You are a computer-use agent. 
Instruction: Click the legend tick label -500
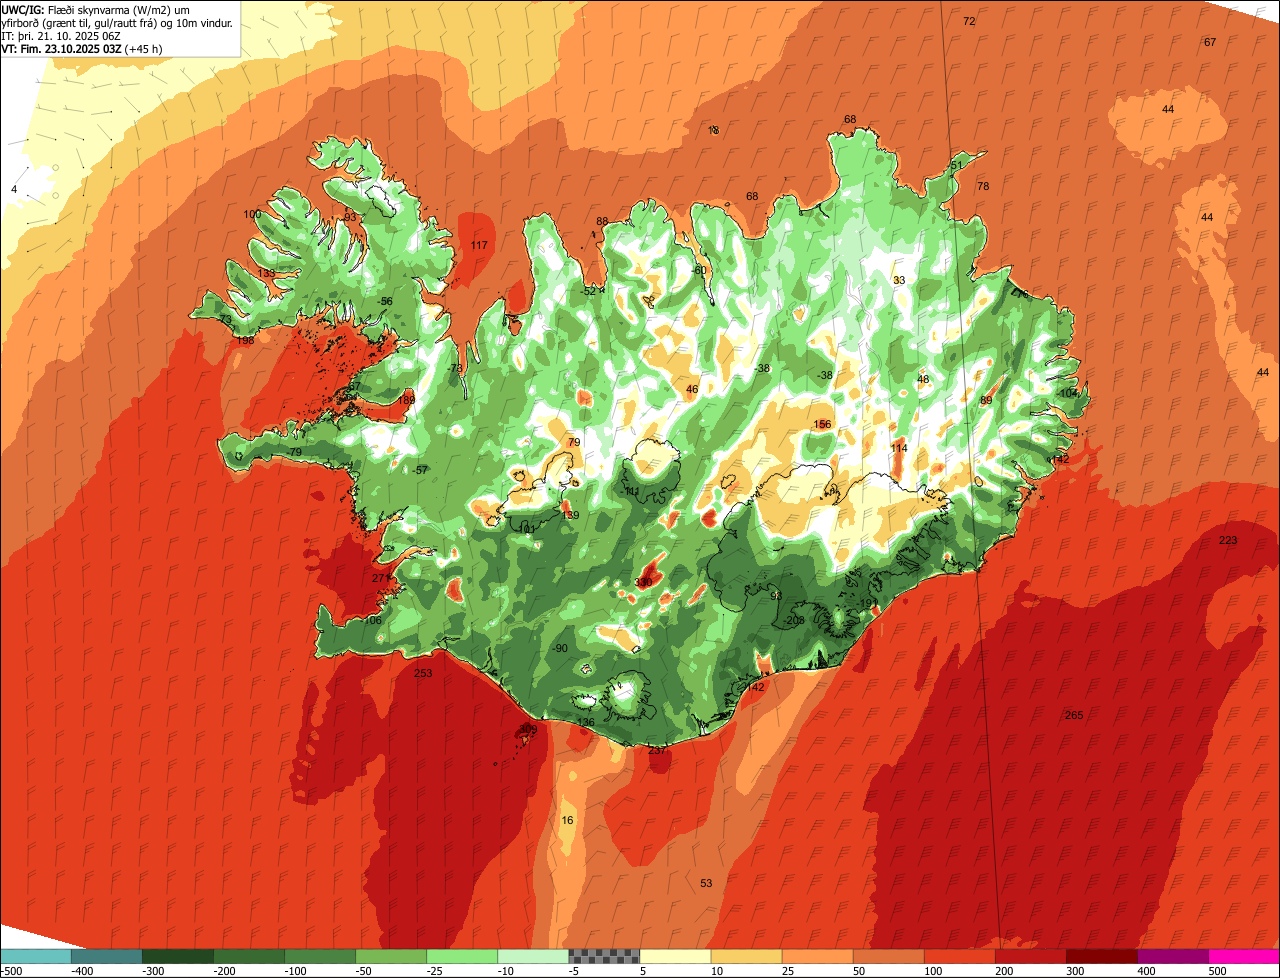pos(11,971)
